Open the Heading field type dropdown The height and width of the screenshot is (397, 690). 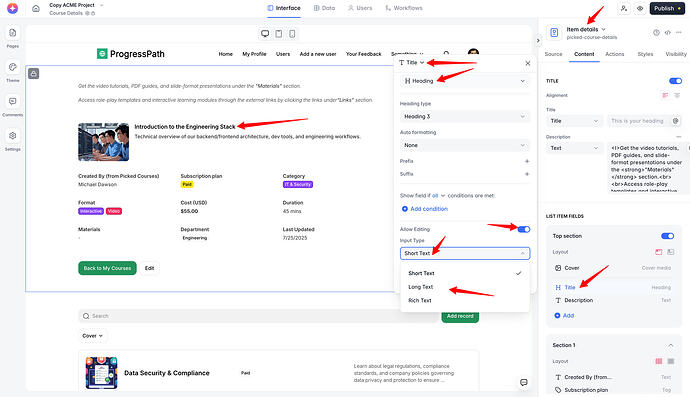coord(465,81)
